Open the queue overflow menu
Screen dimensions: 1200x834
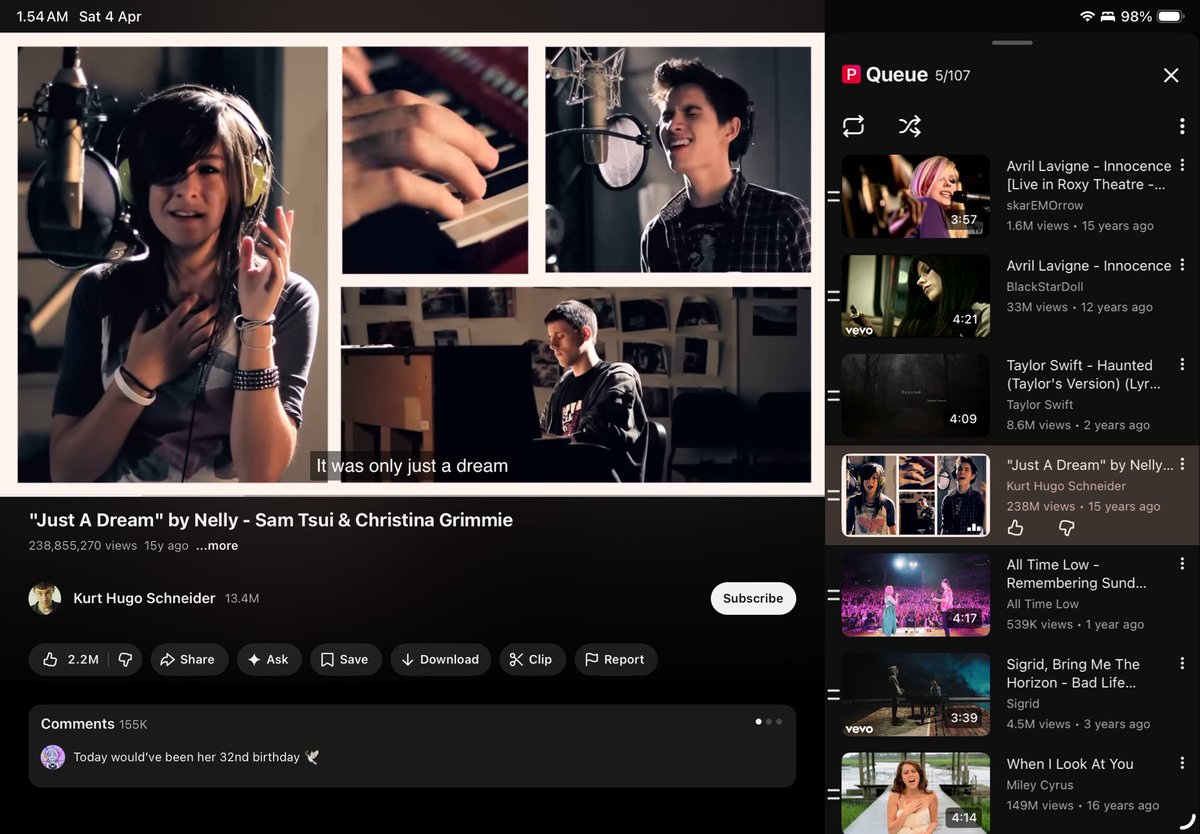1182,126
